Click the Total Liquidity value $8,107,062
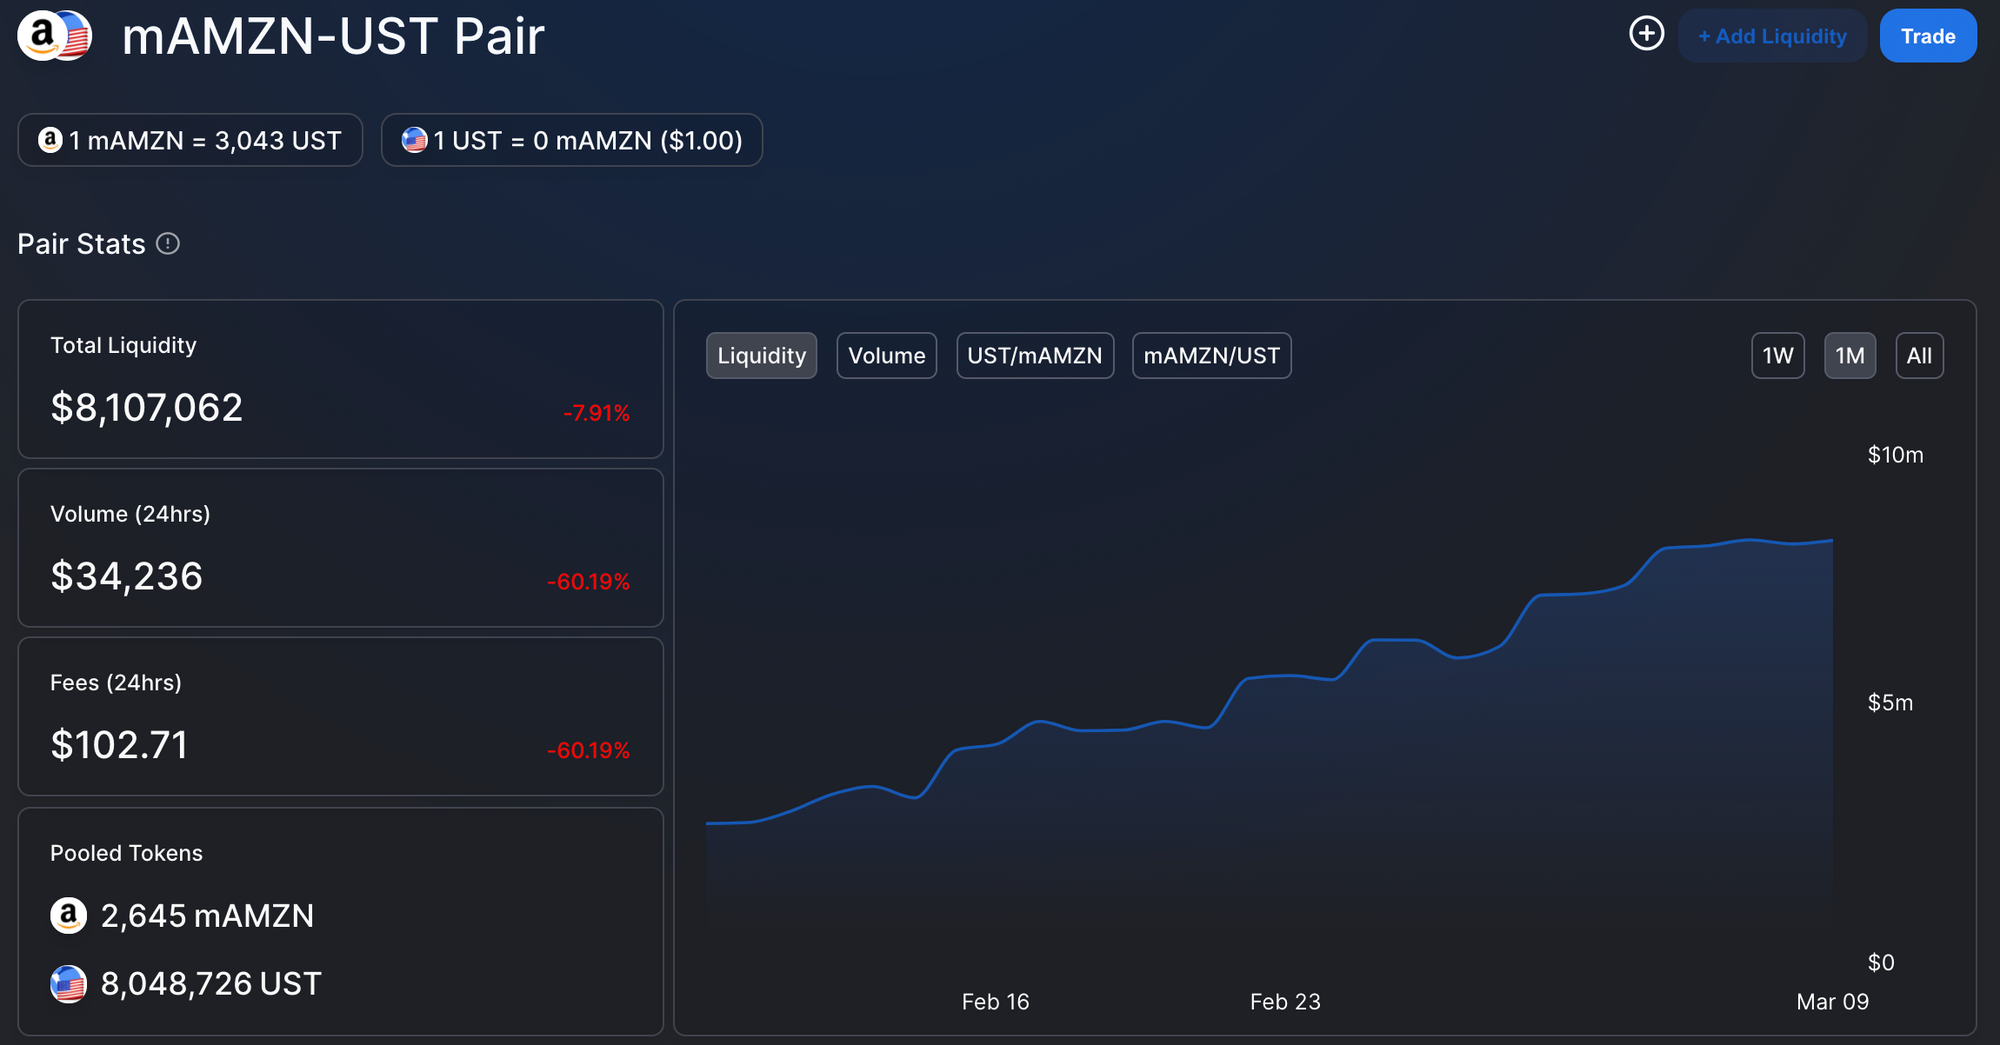This screenshot has width=2000, height=1045. 147,408
